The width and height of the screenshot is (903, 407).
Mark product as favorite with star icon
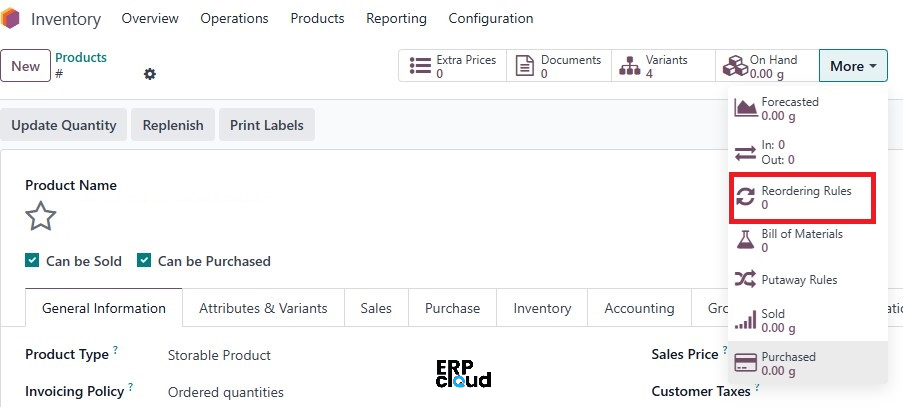[41, 216]
